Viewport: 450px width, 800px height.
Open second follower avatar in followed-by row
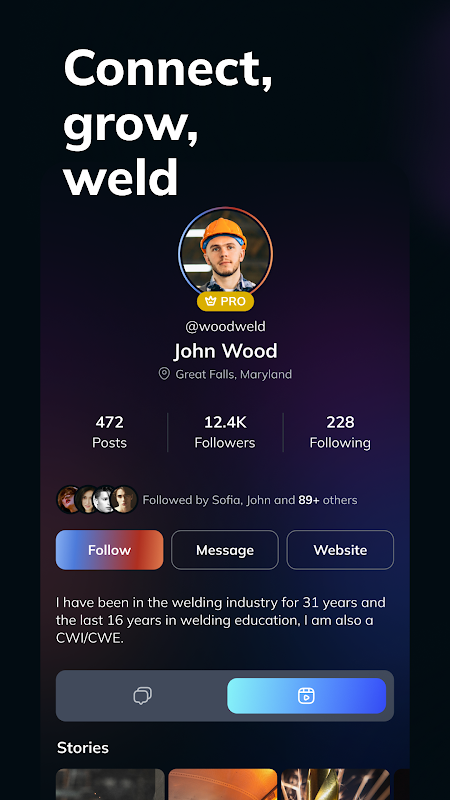point(87,499)
